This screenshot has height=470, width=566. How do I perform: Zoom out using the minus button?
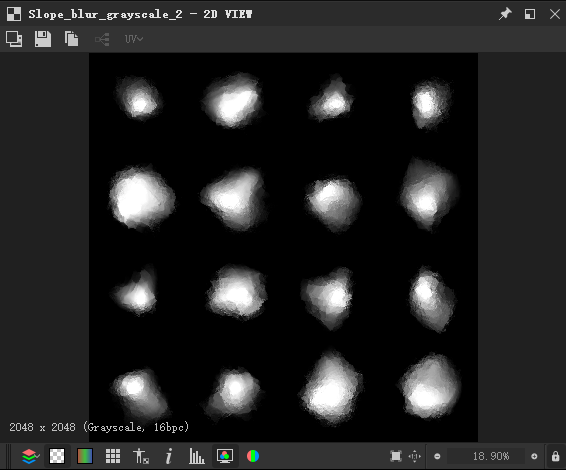(x=437, y=456)
